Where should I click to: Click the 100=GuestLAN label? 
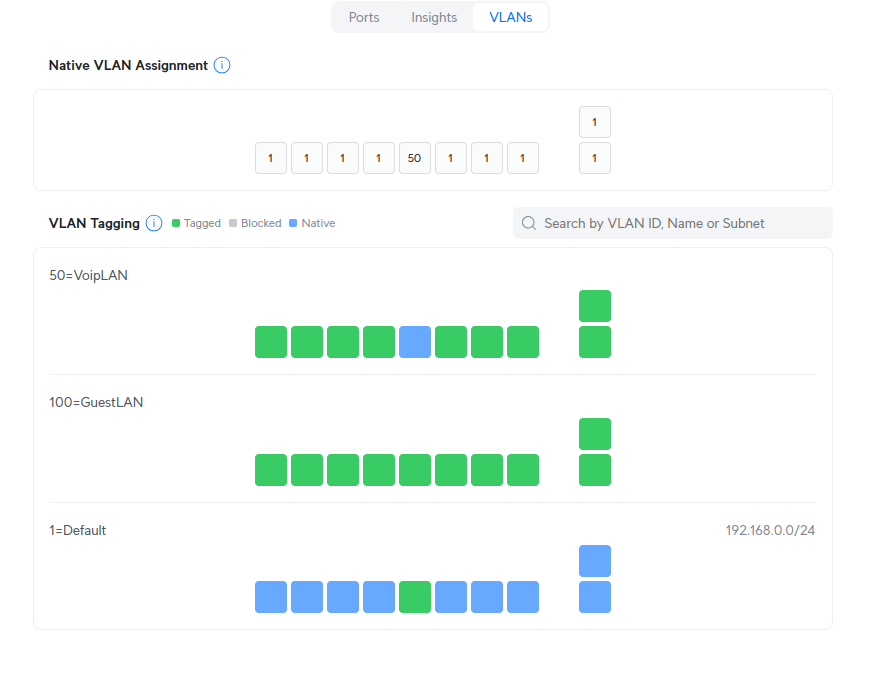(x=96, y=402)
